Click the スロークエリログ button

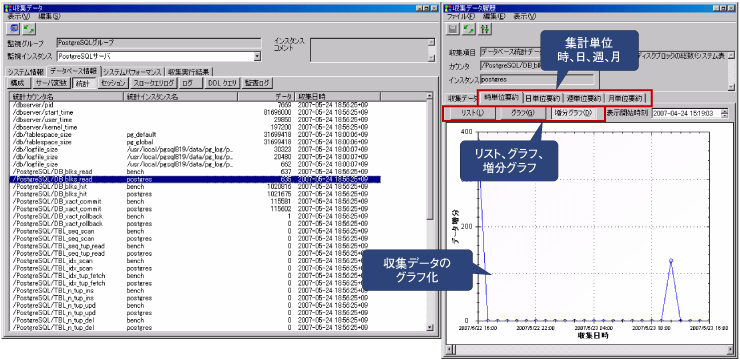pos(153,83)
